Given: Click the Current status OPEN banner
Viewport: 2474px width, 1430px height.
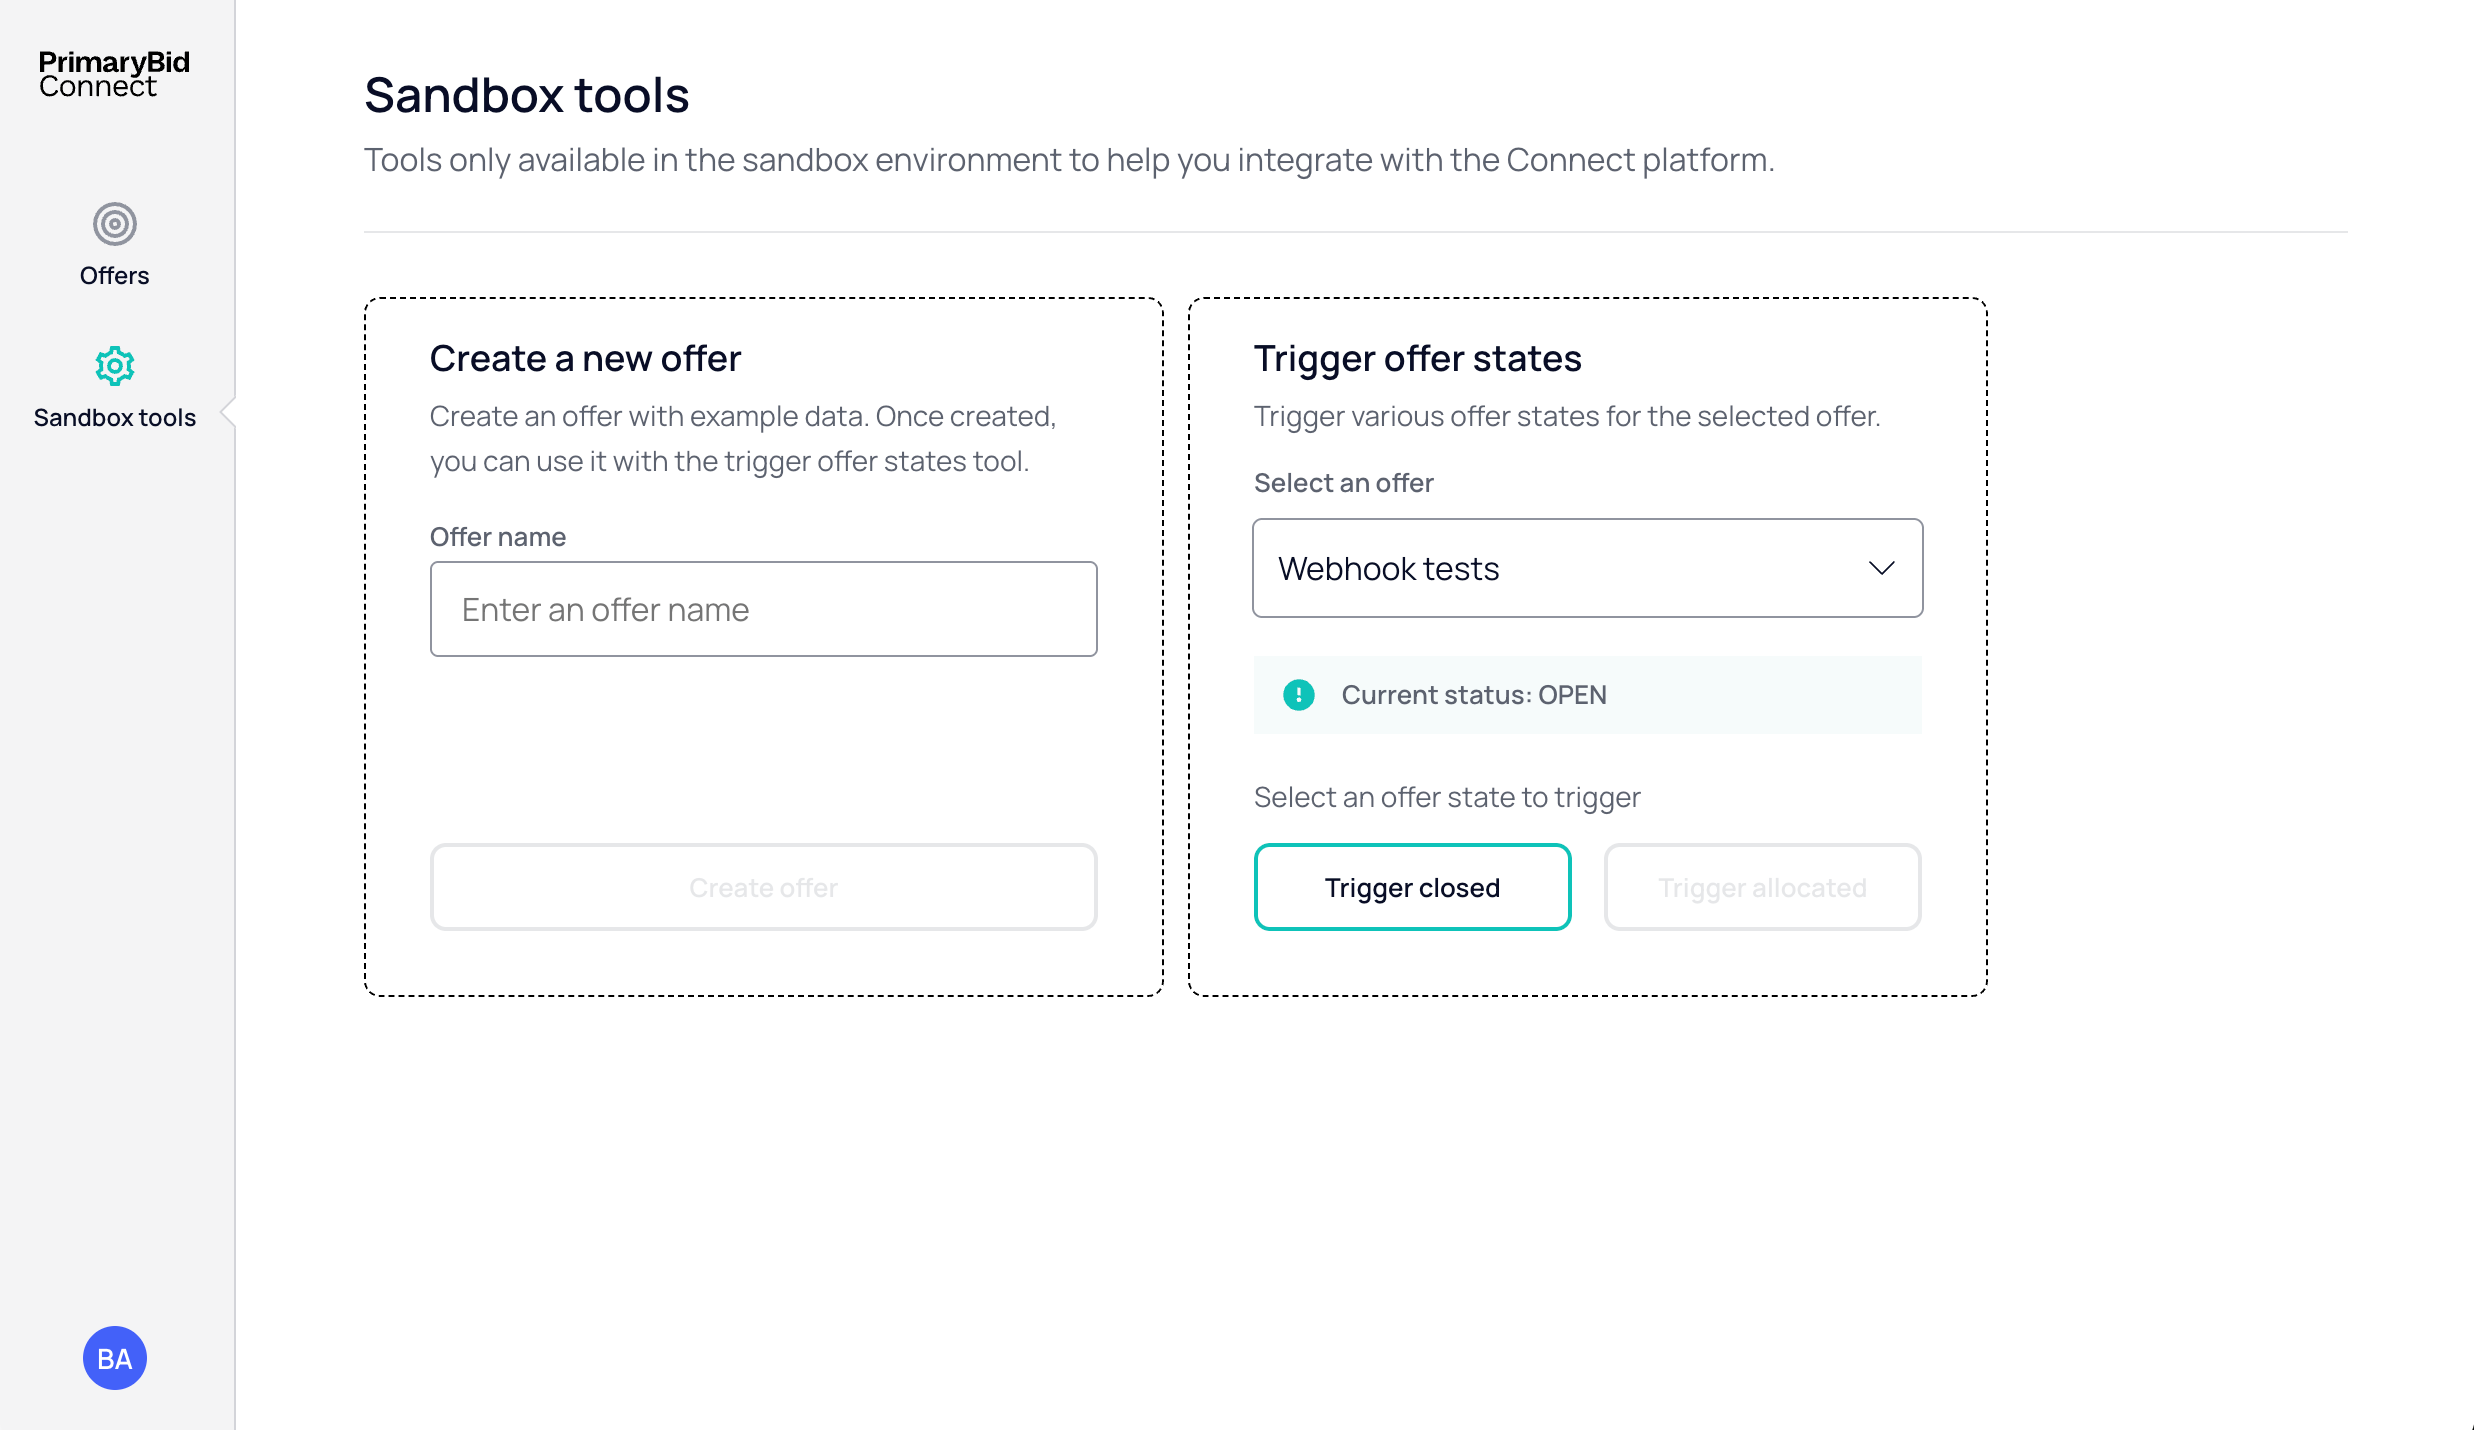Looking at the screenshot, I should (x=1587, y=695).
